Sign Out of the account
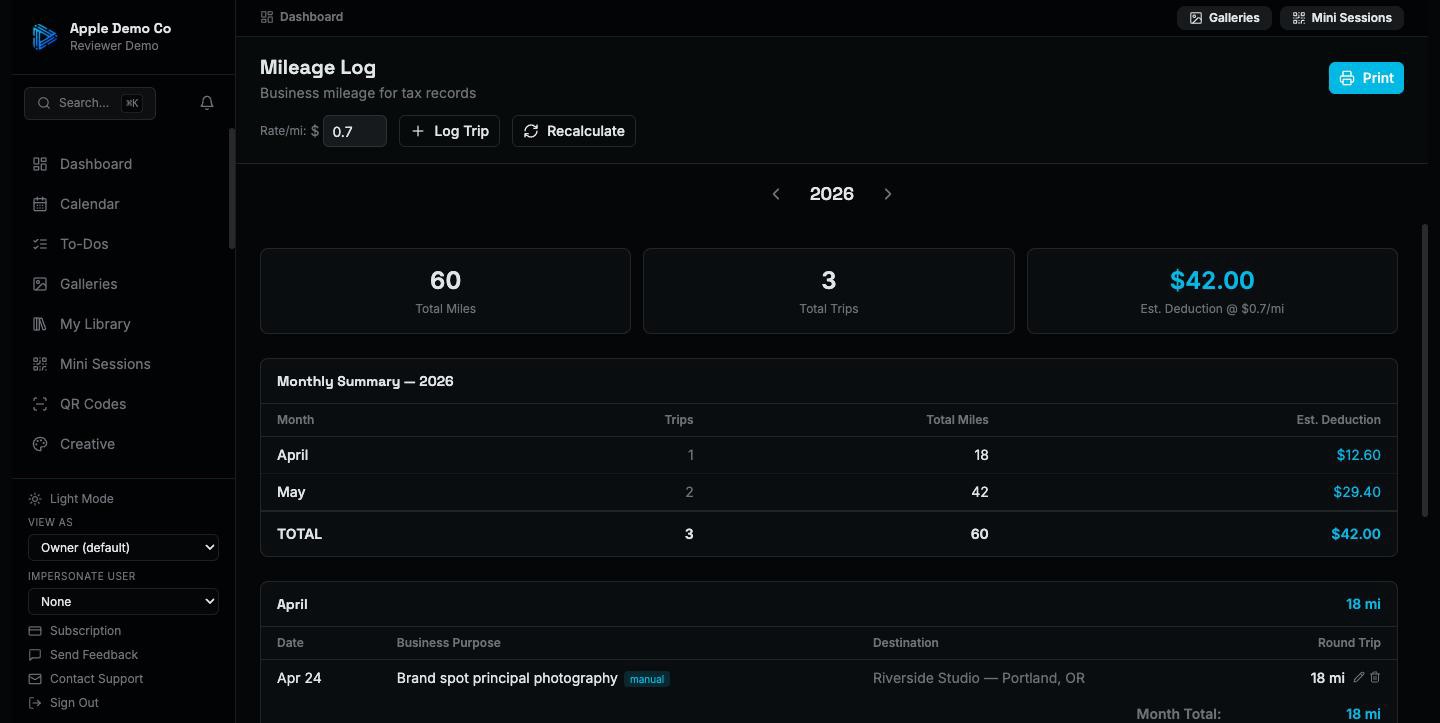This screenshot has height=723, width=1440. coord(64,703)
